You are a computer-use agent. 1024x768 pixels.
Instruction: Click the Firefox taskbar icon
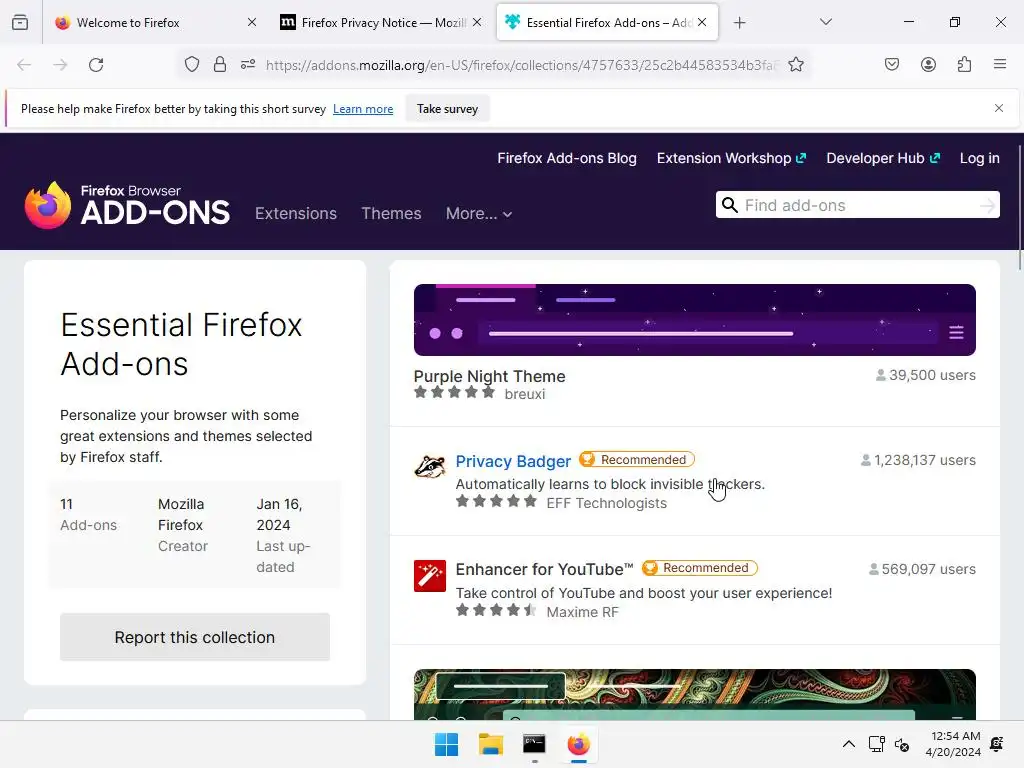point(579,744)
